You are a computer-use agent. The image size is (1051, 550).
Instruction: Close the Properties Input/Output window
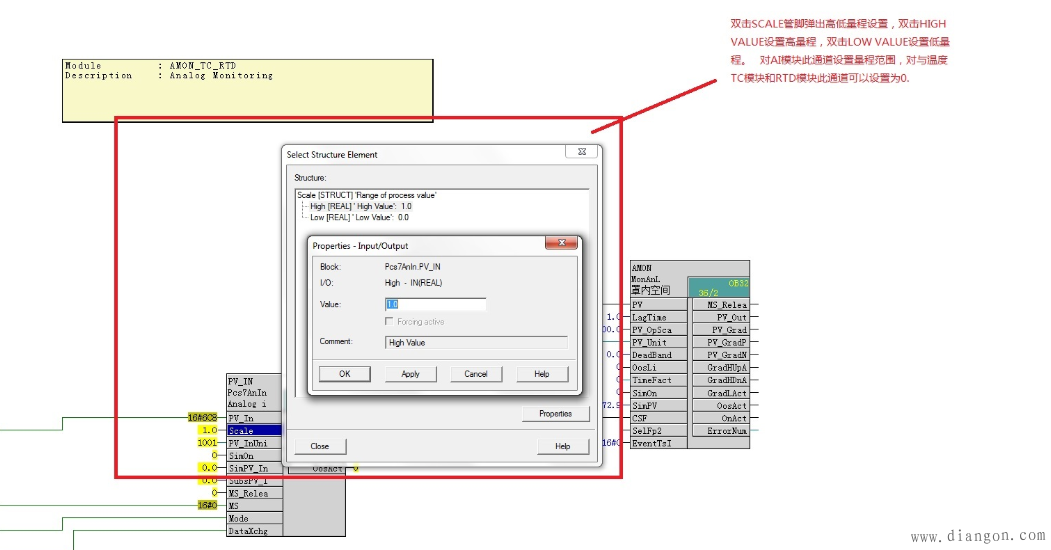click(561, 243)
